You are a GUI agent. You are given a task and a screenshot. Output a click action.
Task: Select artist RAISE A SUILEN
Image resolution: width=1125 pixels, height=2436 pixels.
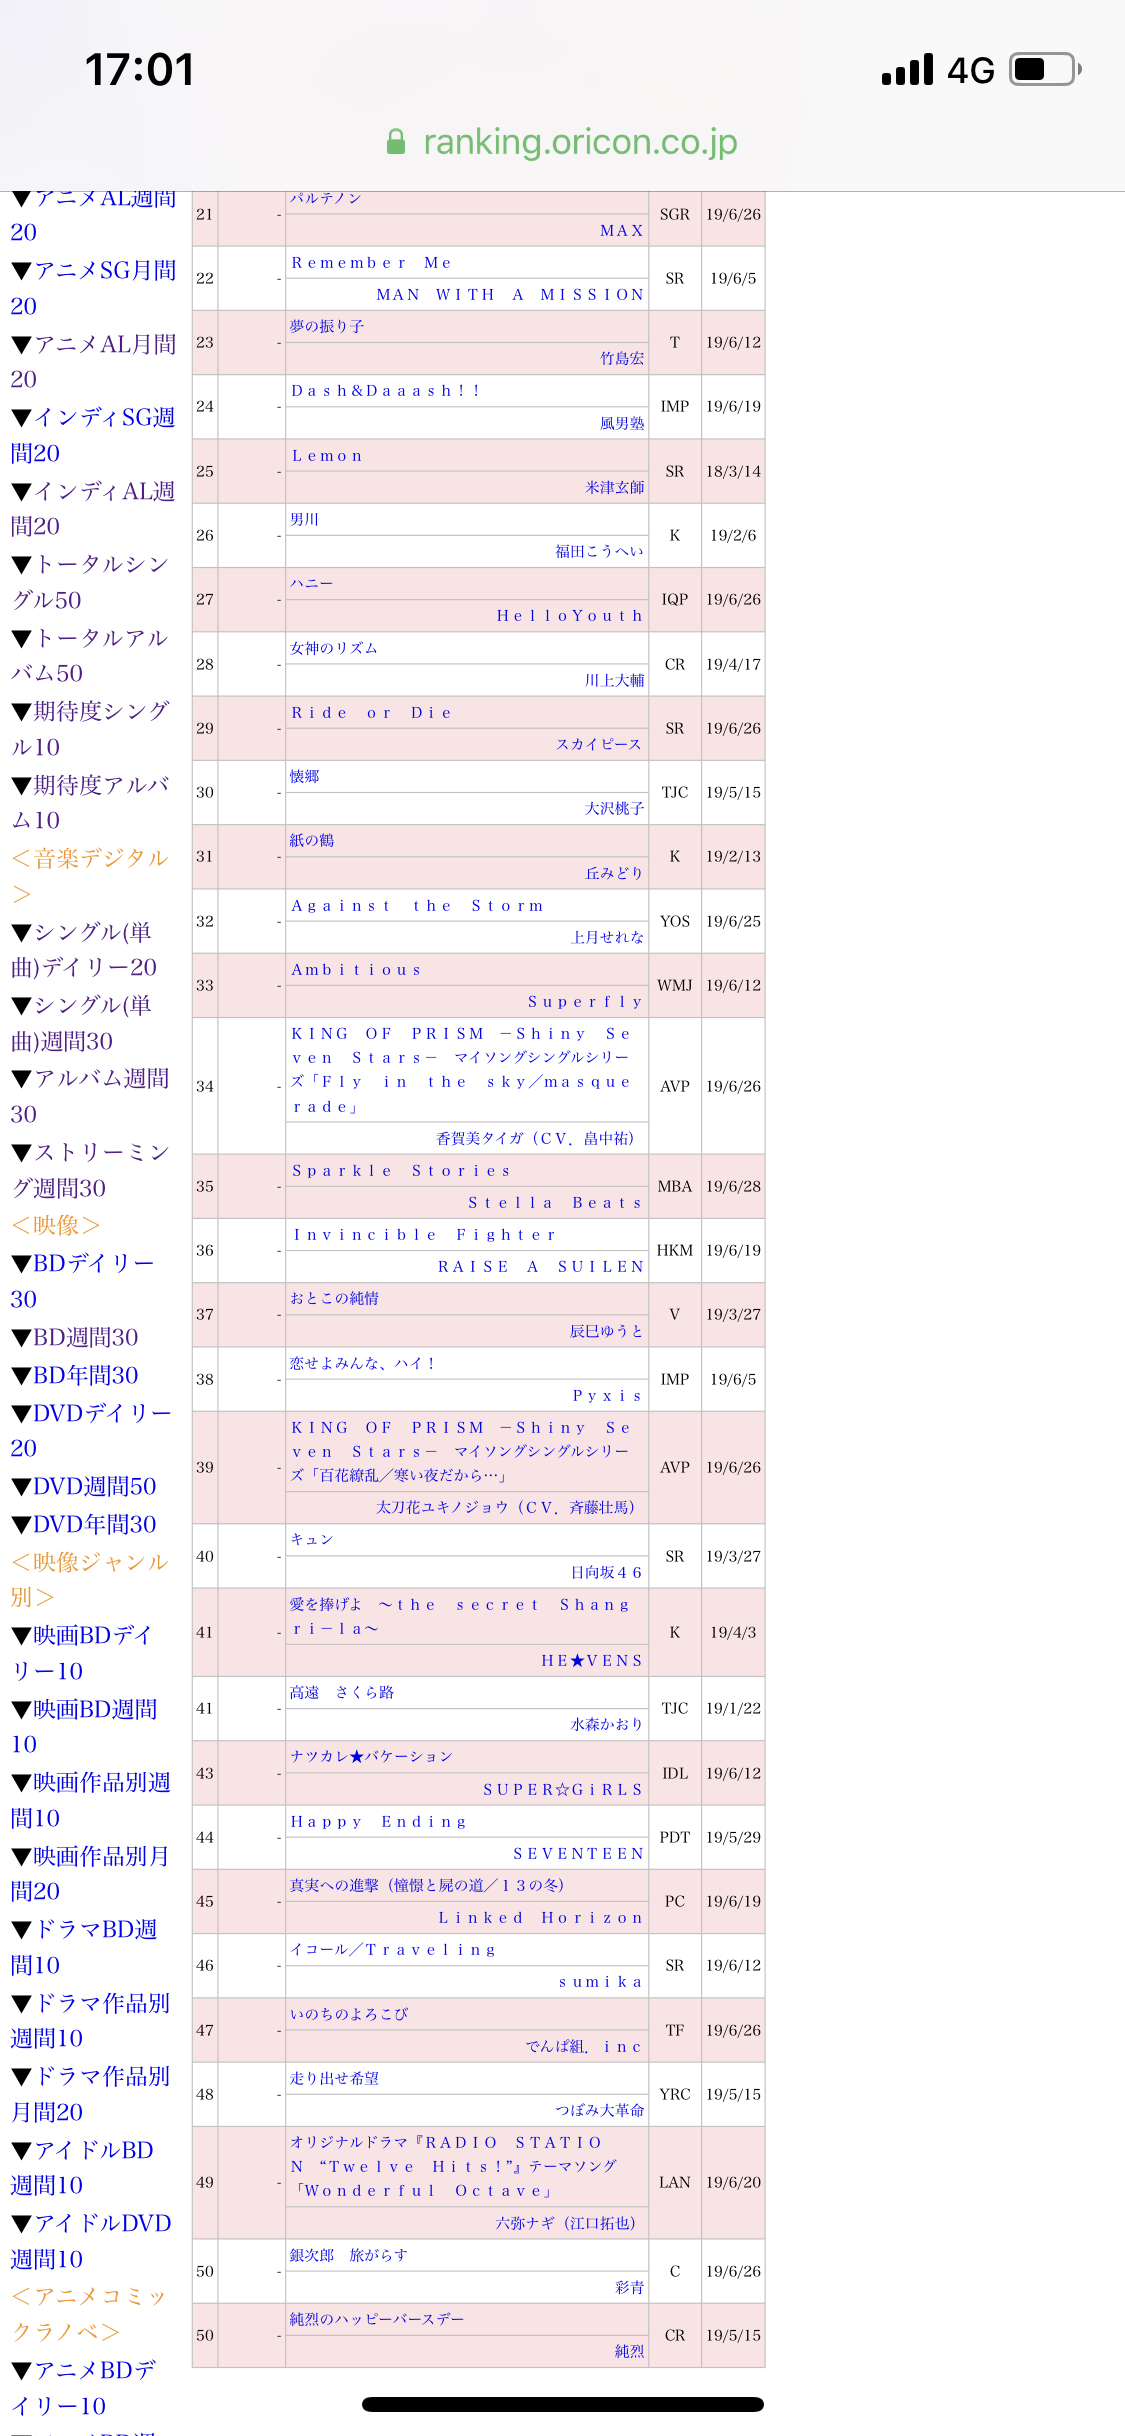pos(541,1266)
